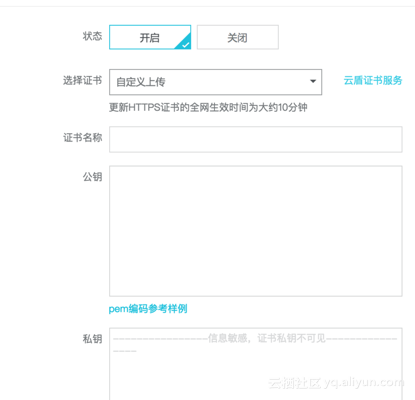Set the status to 开启
415x400 pixels.
(x=150, y=37)
